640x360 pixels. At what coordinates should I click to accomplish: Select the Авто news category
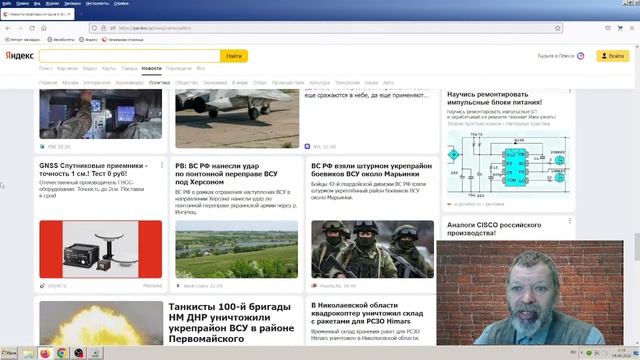coord(388,83)
